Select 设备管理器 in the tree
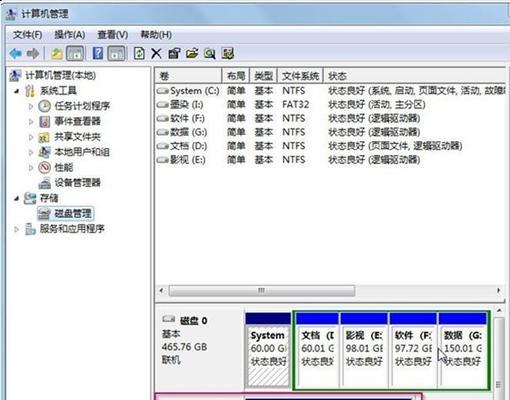Screen dimensions: 510x400 click(x=77, y=183)
